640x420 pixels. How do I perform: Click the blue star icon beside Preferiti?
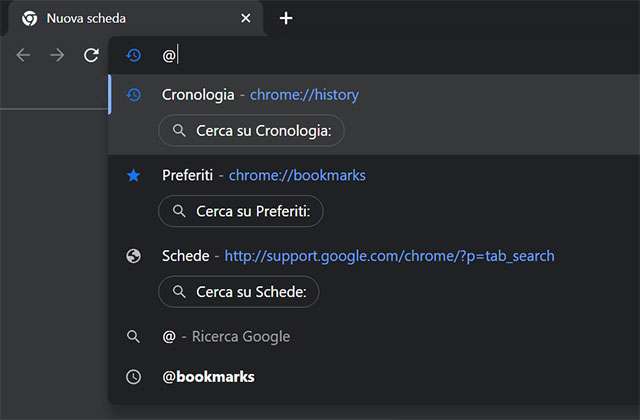click(x=134, y=175)
